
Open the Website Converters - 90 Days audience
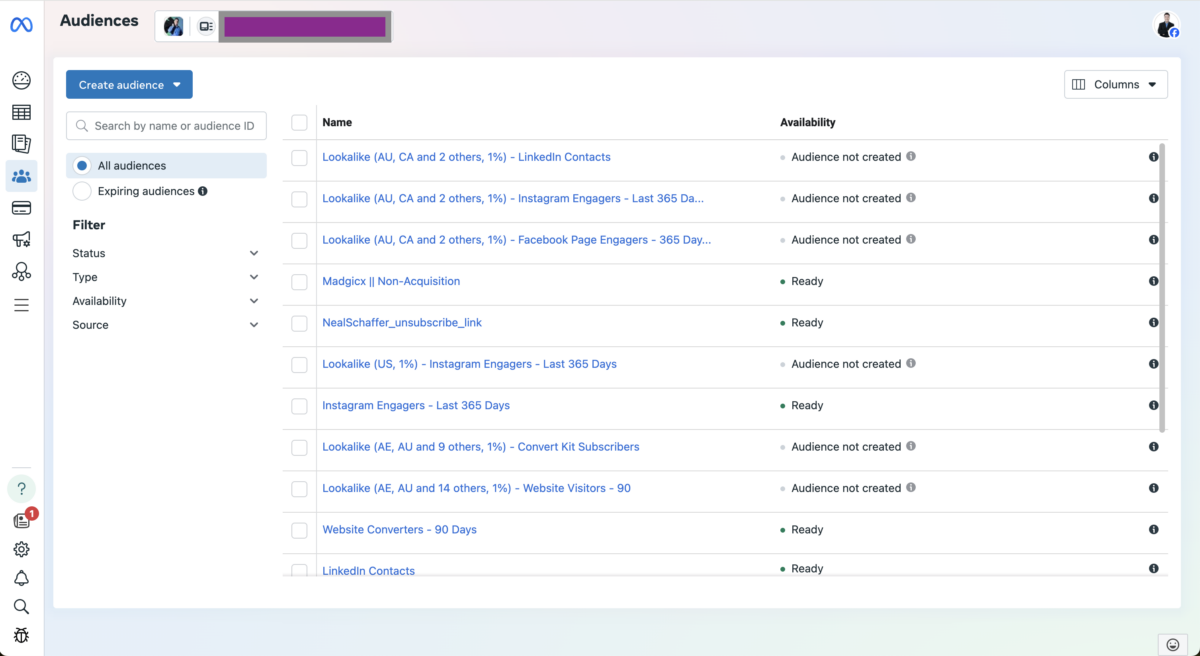tap(399, 530)
